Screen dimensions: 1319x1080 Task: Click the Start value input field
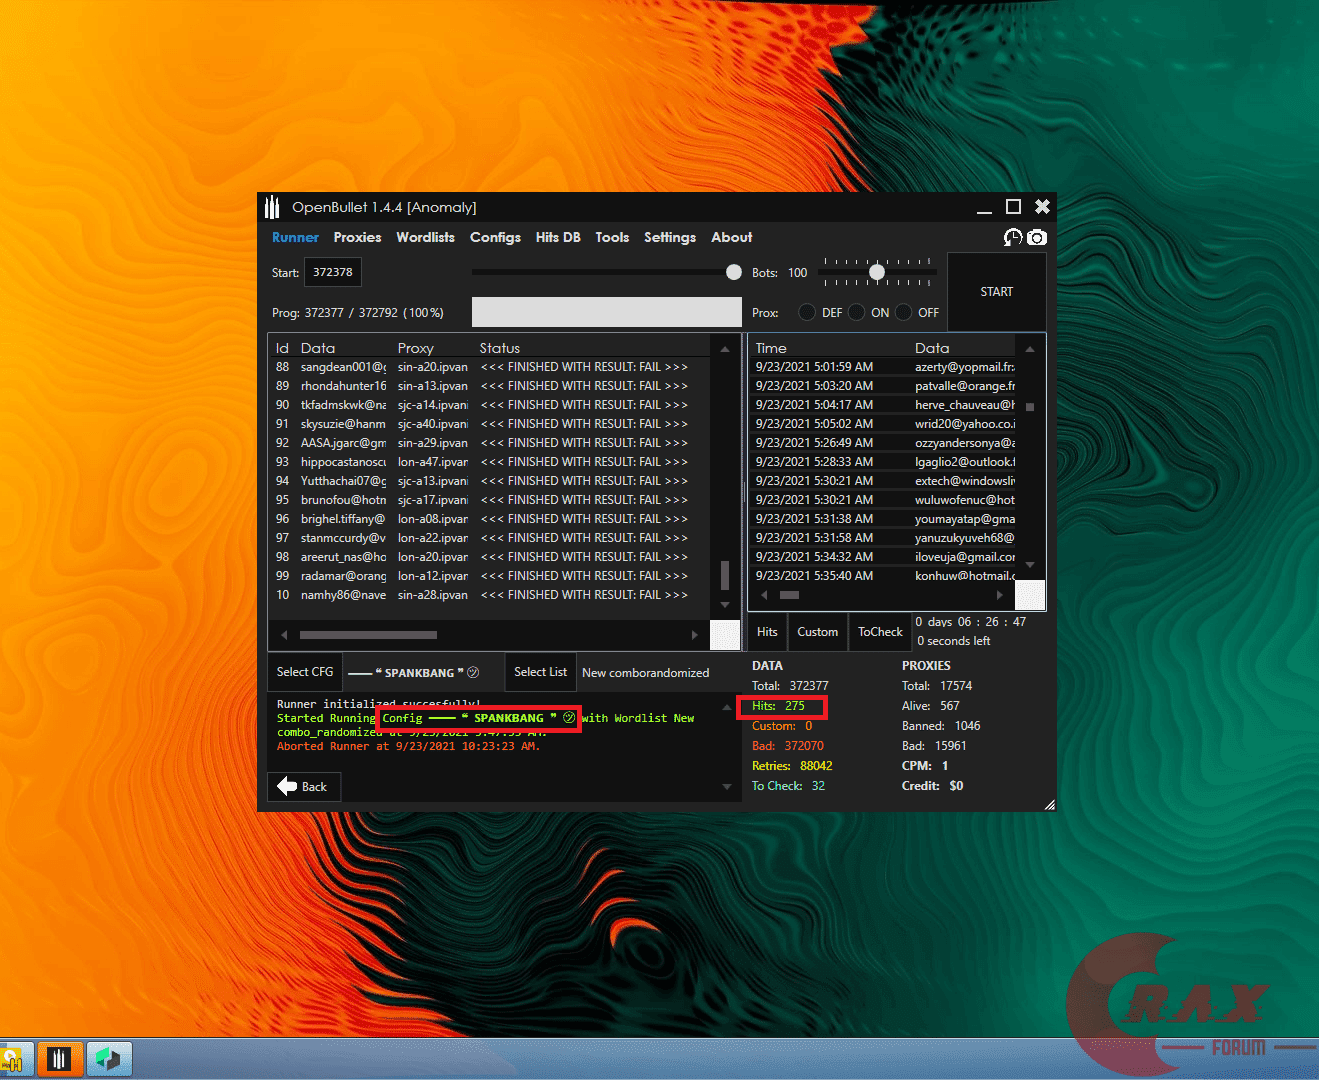click(x=333, y=271)
